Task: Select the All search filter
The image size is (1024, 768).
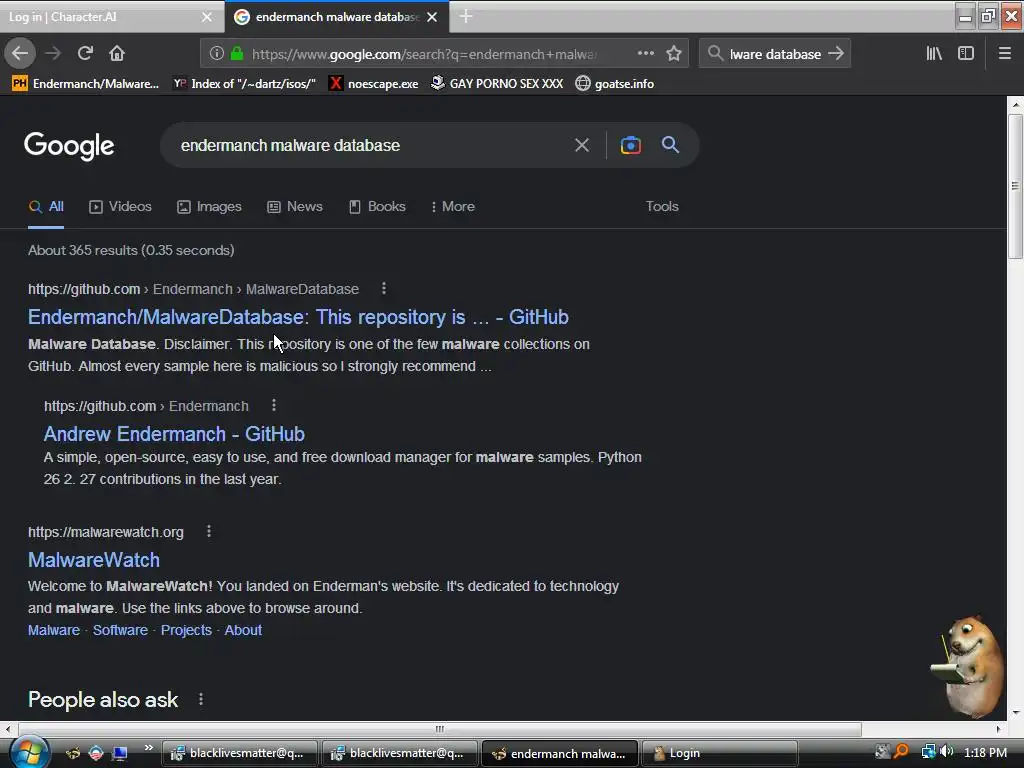Action: point(46,206)
